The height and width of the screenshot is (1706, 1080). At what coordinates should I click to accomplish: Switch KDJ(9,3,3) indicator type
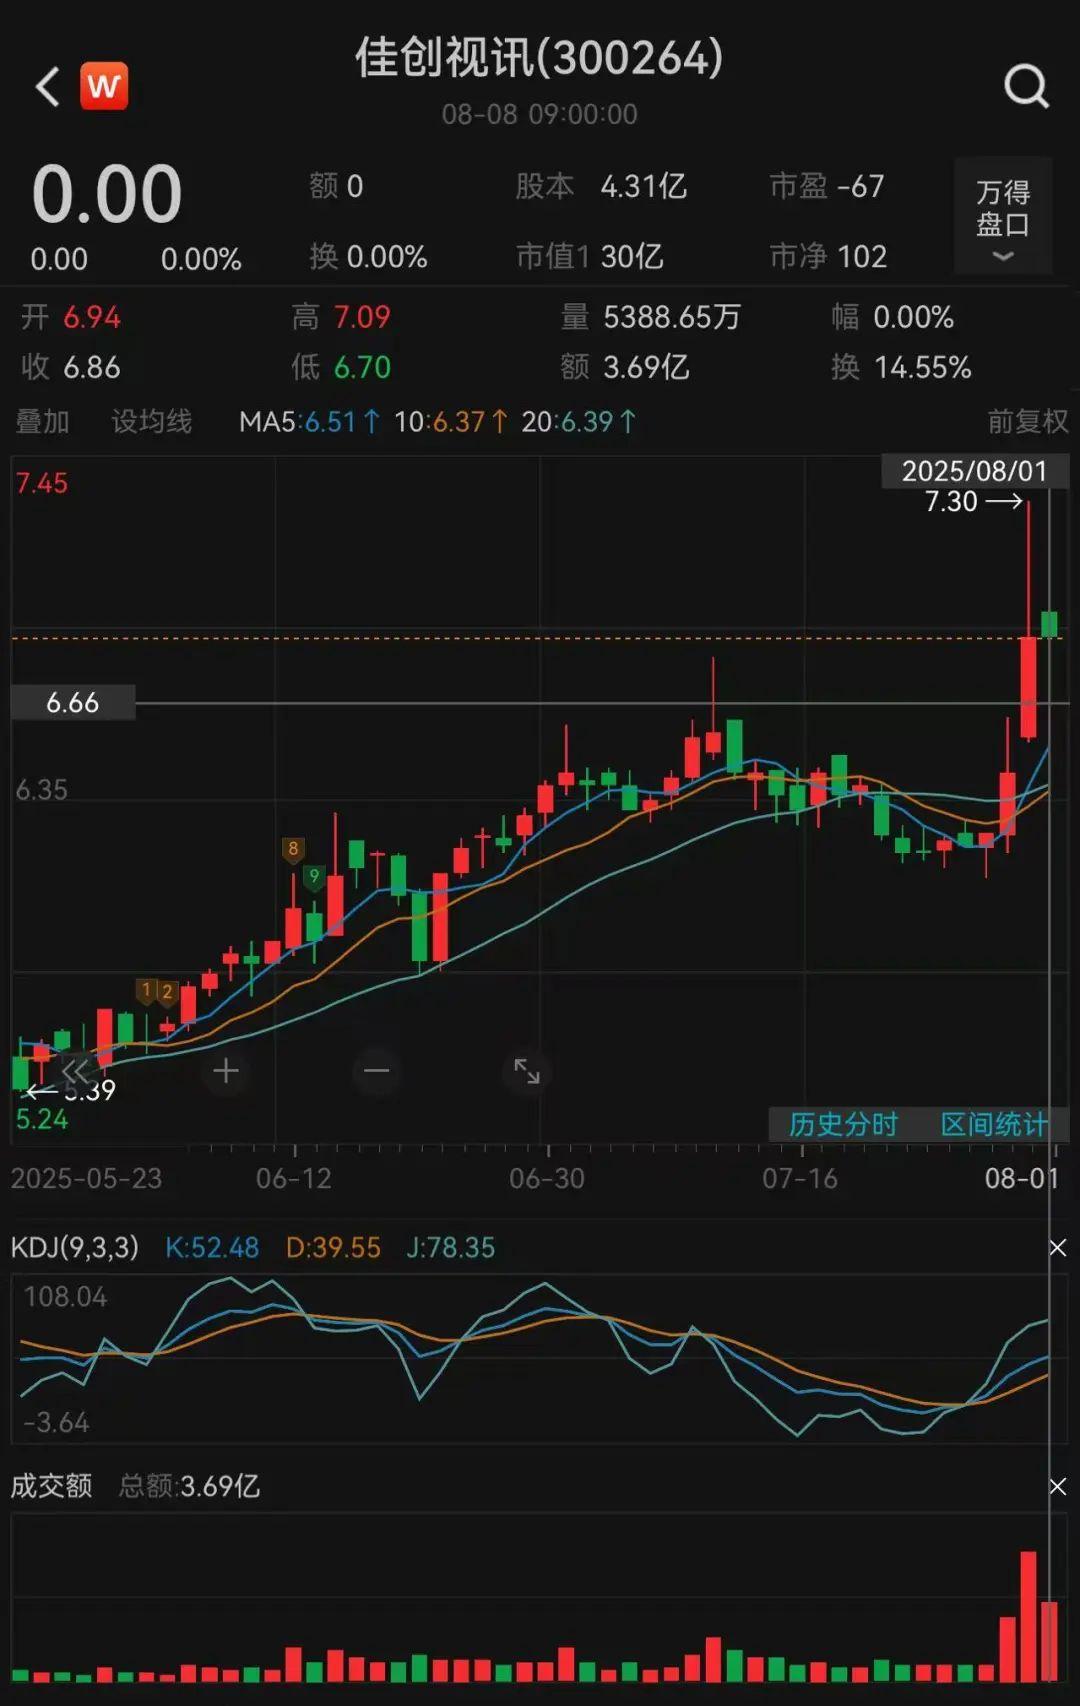point(75,1248)
